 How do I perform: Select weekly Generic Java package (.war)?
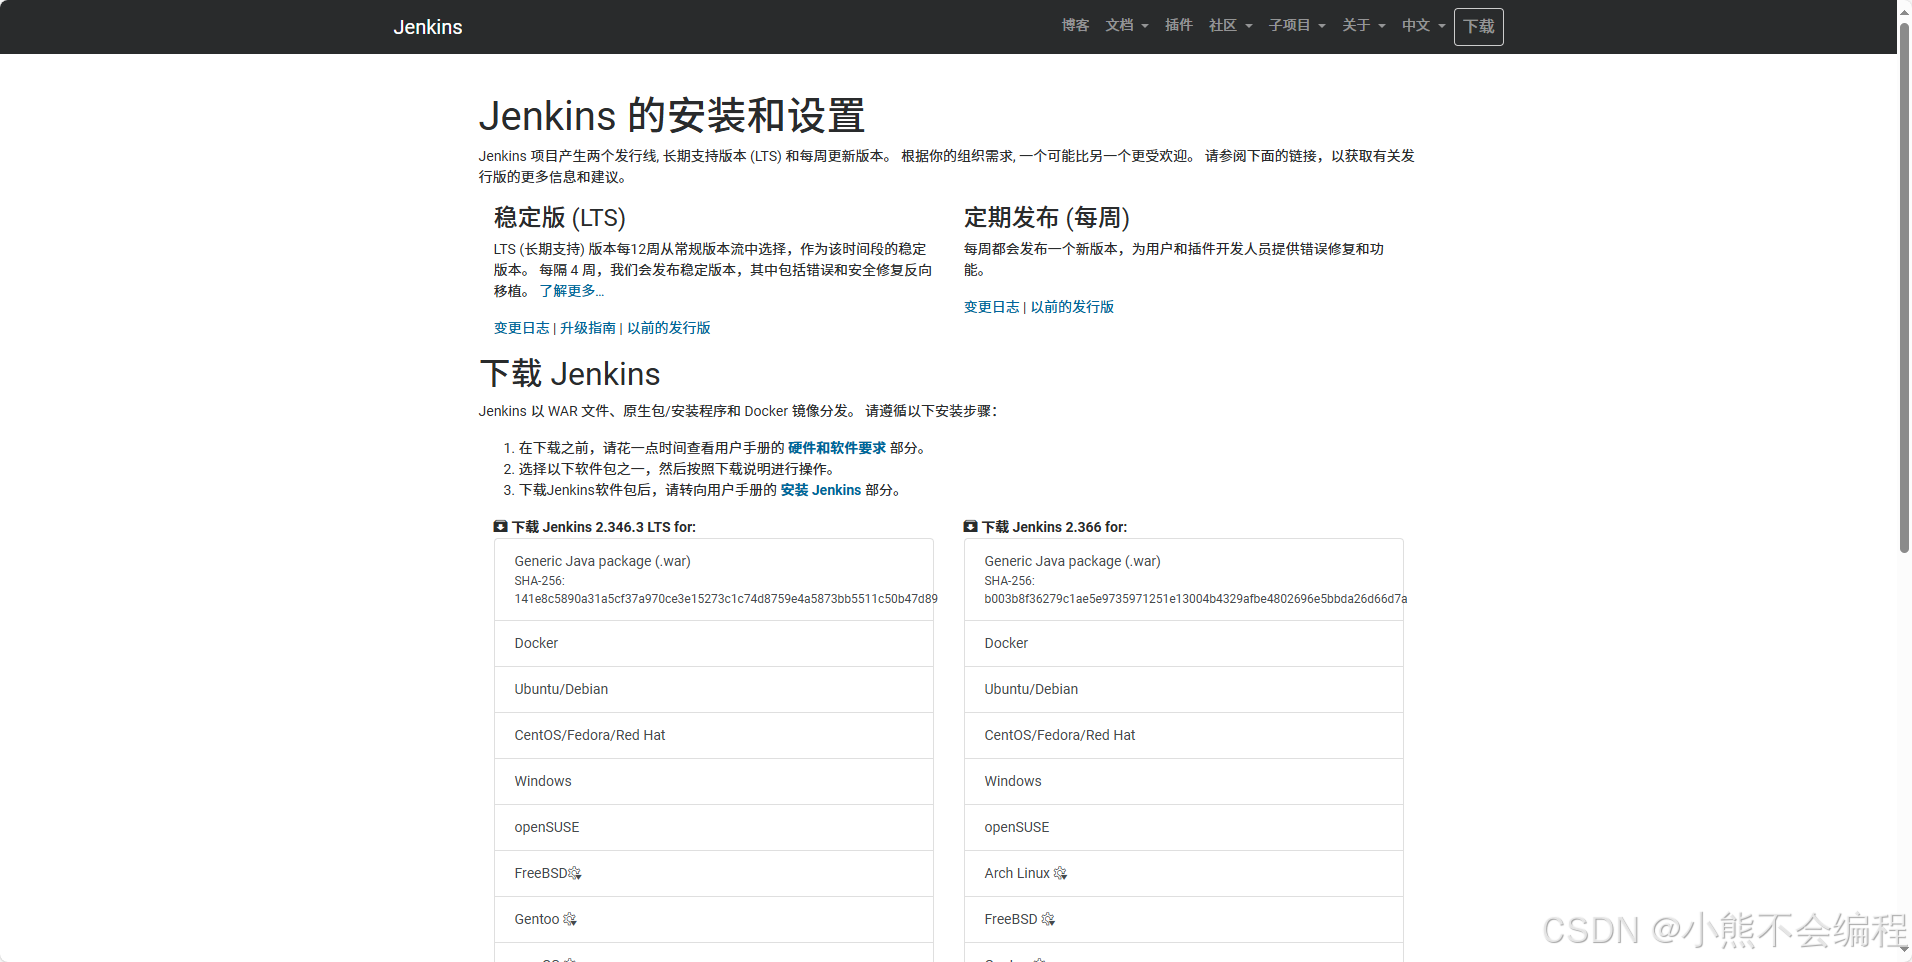pyautogui.click(x=1183, y=580)
